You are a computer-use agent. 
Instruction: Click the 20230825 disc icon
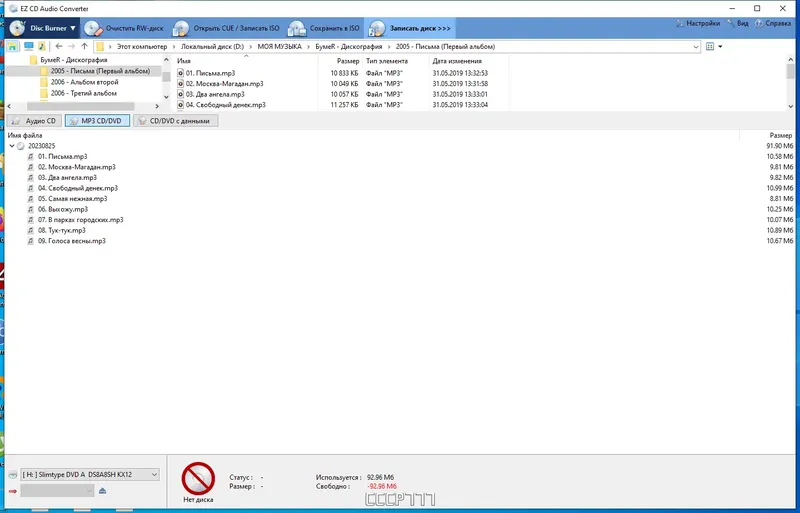pos(21,146)
